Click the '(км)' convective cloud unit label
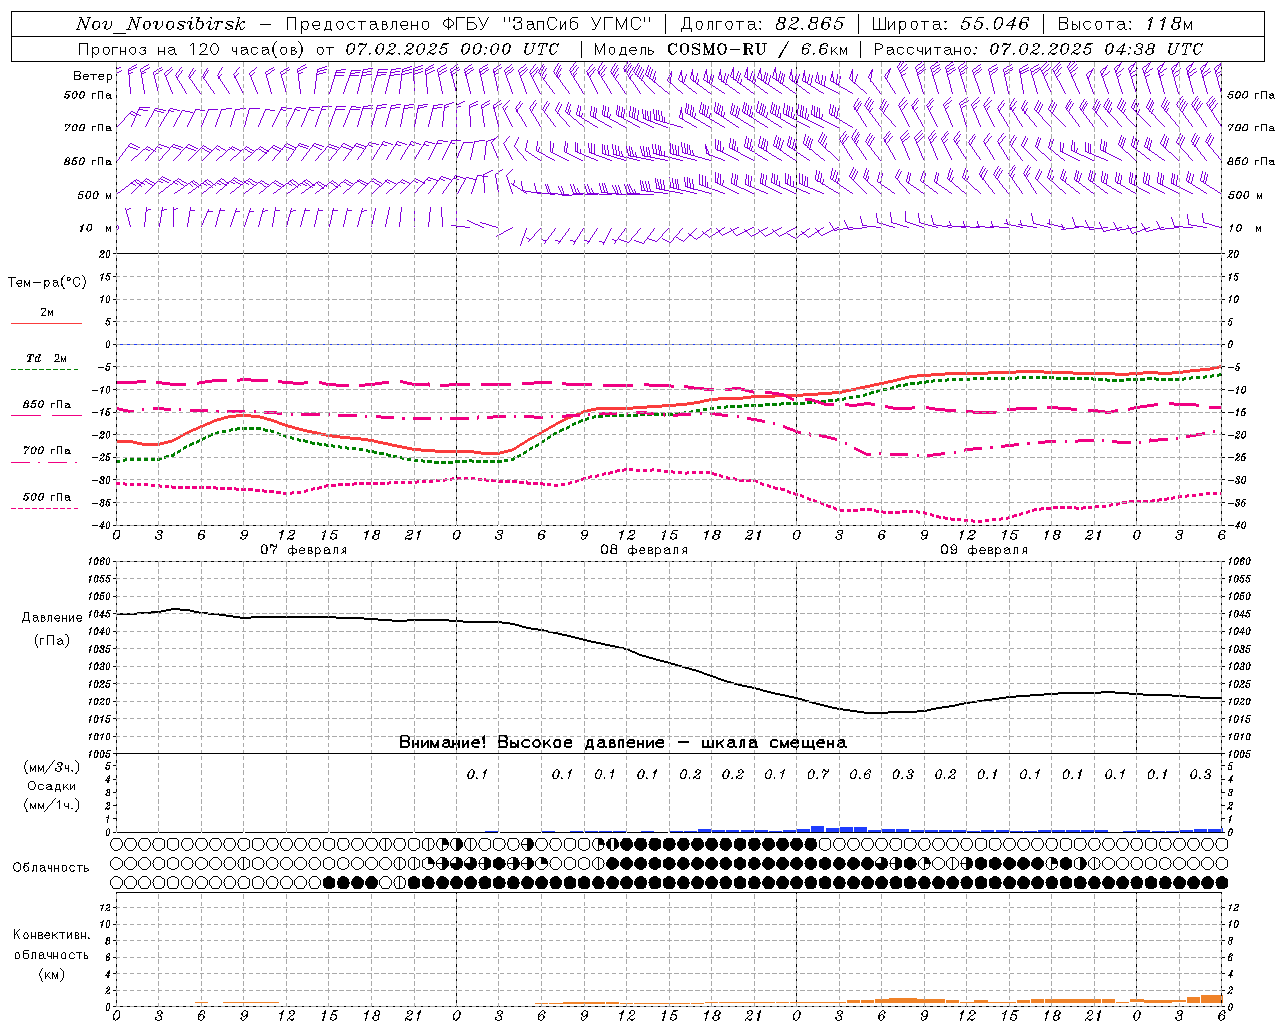 click(51, 974)
